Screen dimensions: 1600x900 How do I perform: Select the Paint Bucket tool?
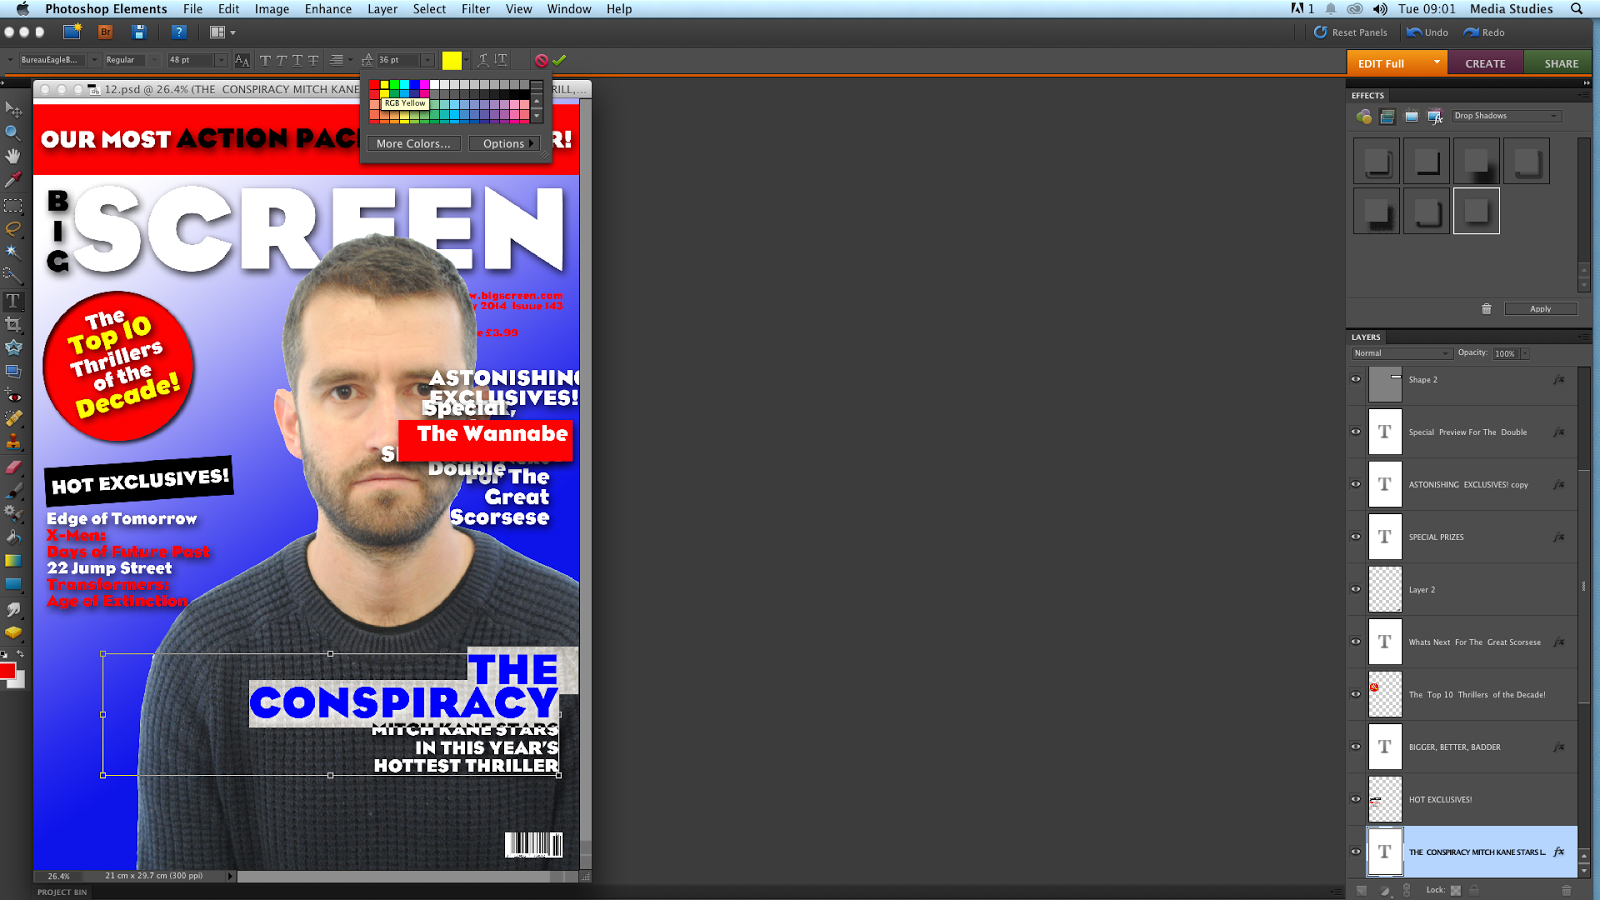click(13, 537)
